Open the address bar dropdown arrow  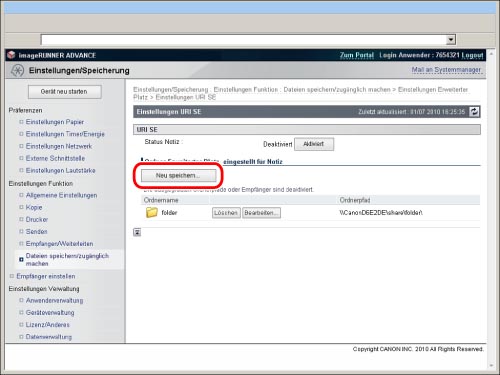click(451, 40)
